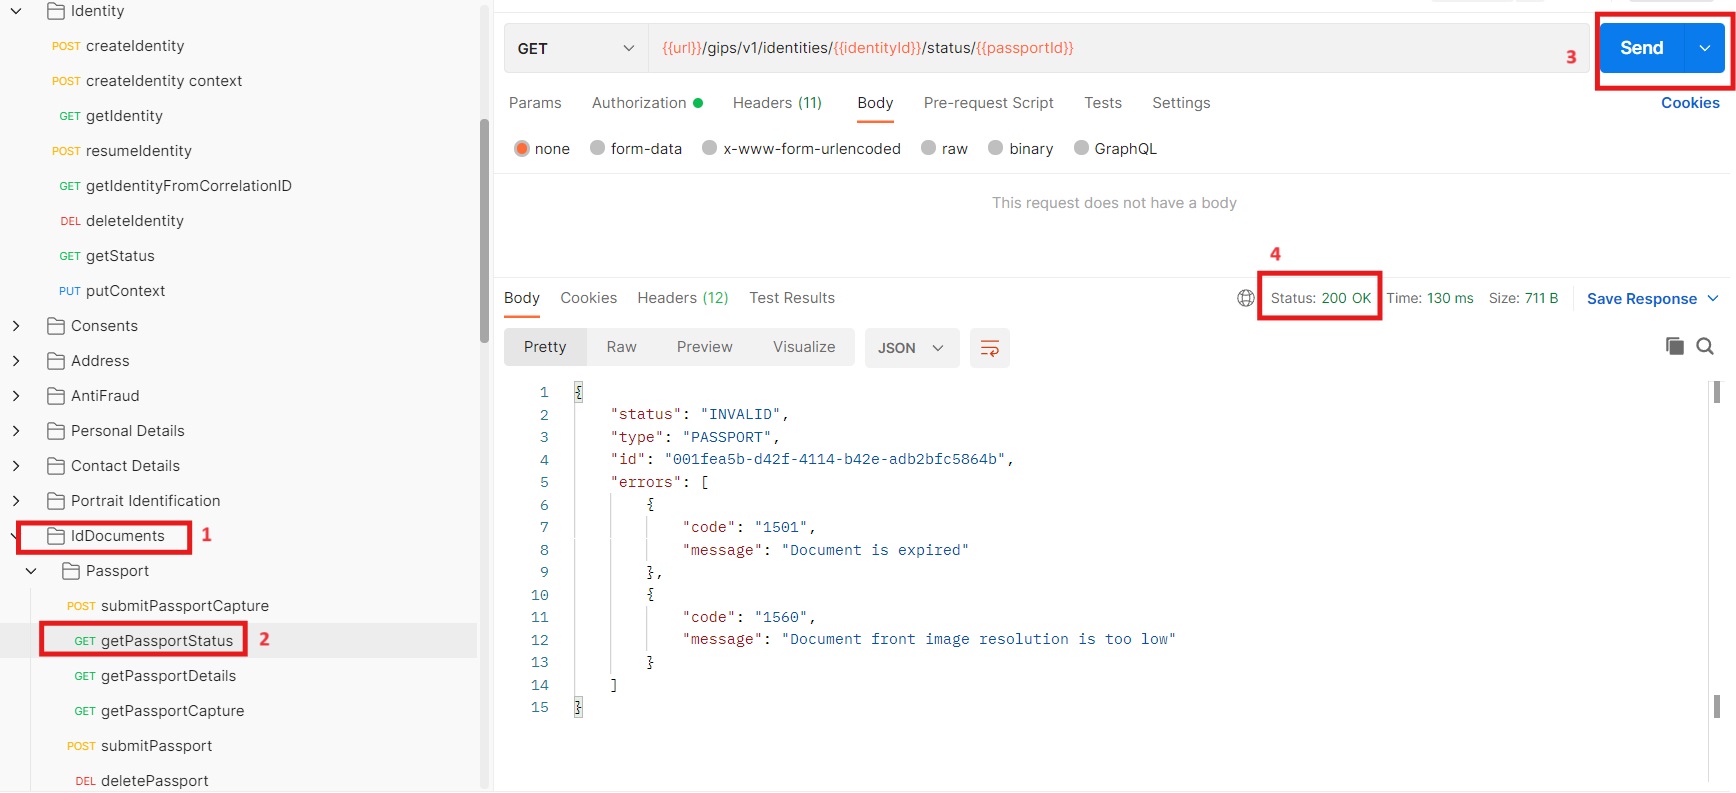Click Save Response

tap(1642, 299)
